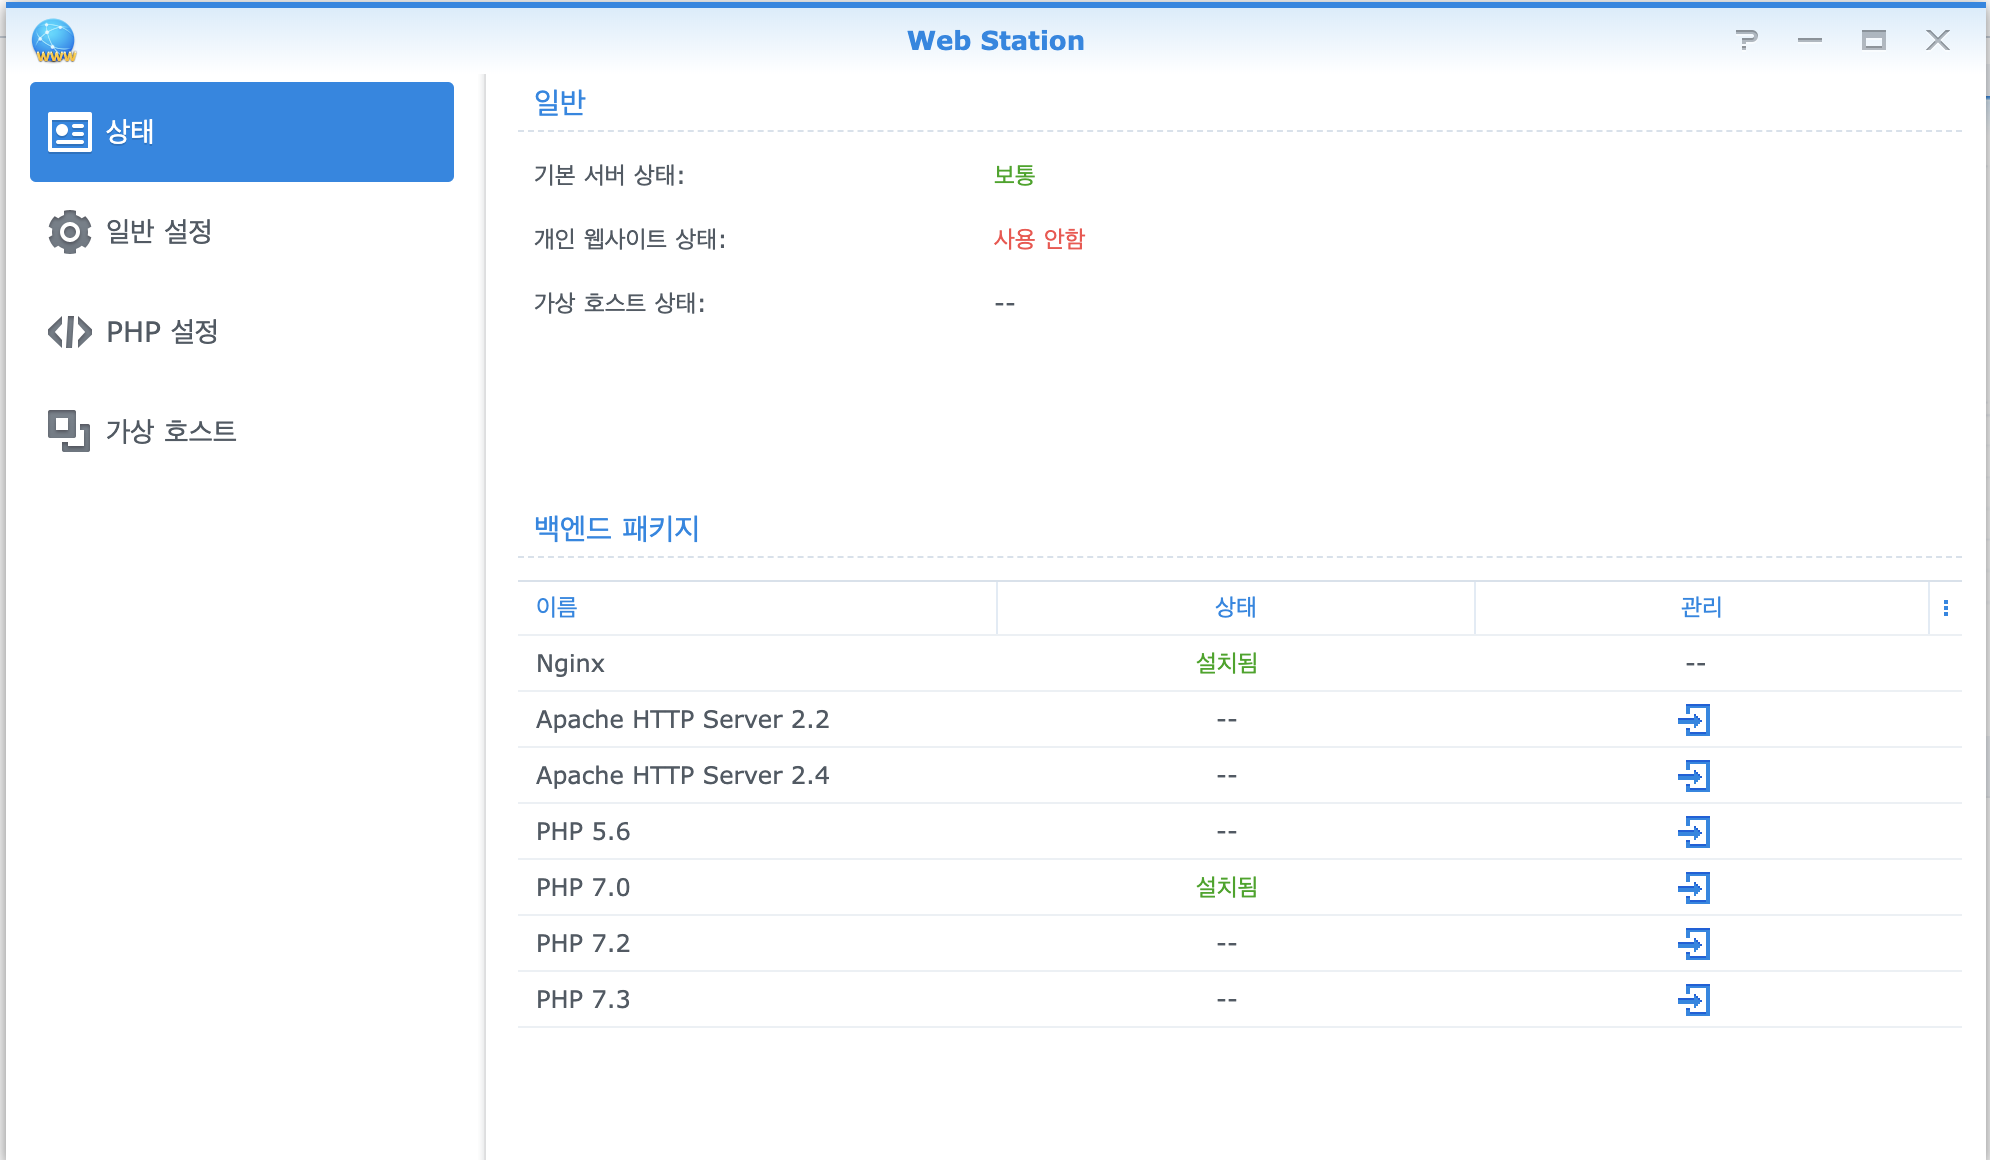This screenshot has width=1990, height=1160.
Task: Open the column options three-dot menu
Action: (x=1945, y=608)
